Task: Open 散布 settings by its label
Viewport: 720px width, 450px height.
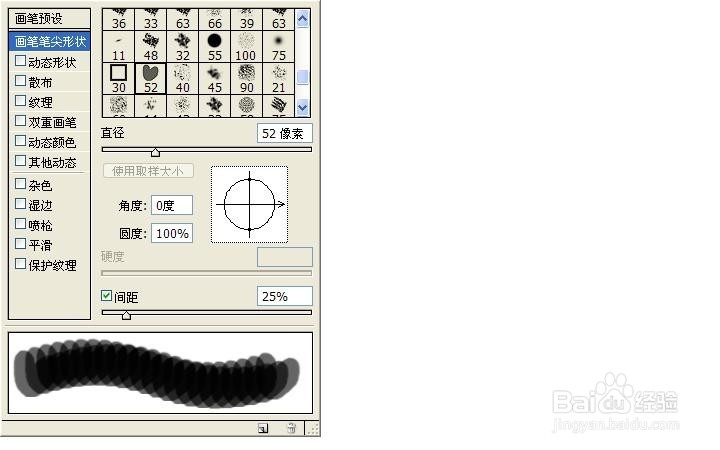Action: [x=40, y=83]
